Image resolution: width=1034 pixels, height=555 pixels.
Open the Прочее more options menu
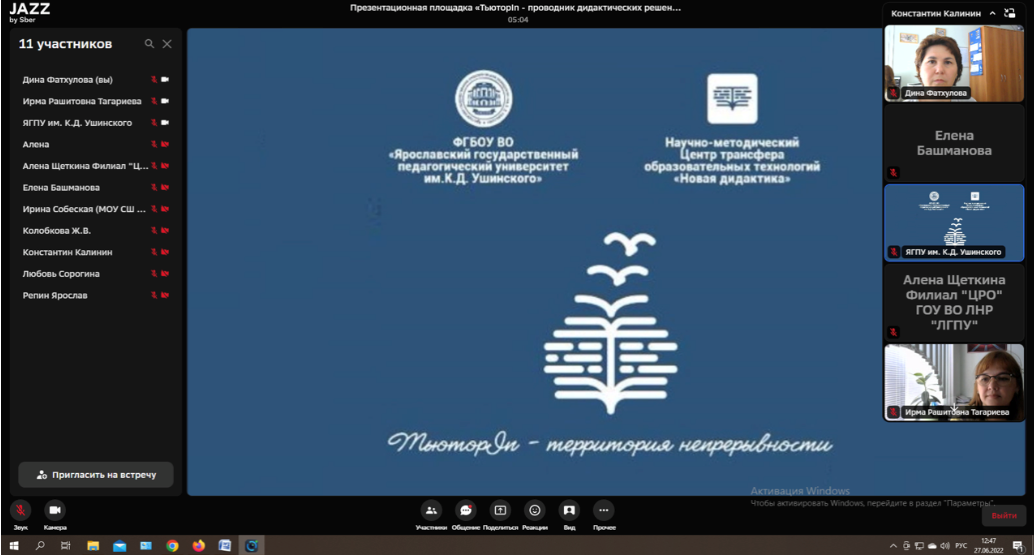click(603, 510)
